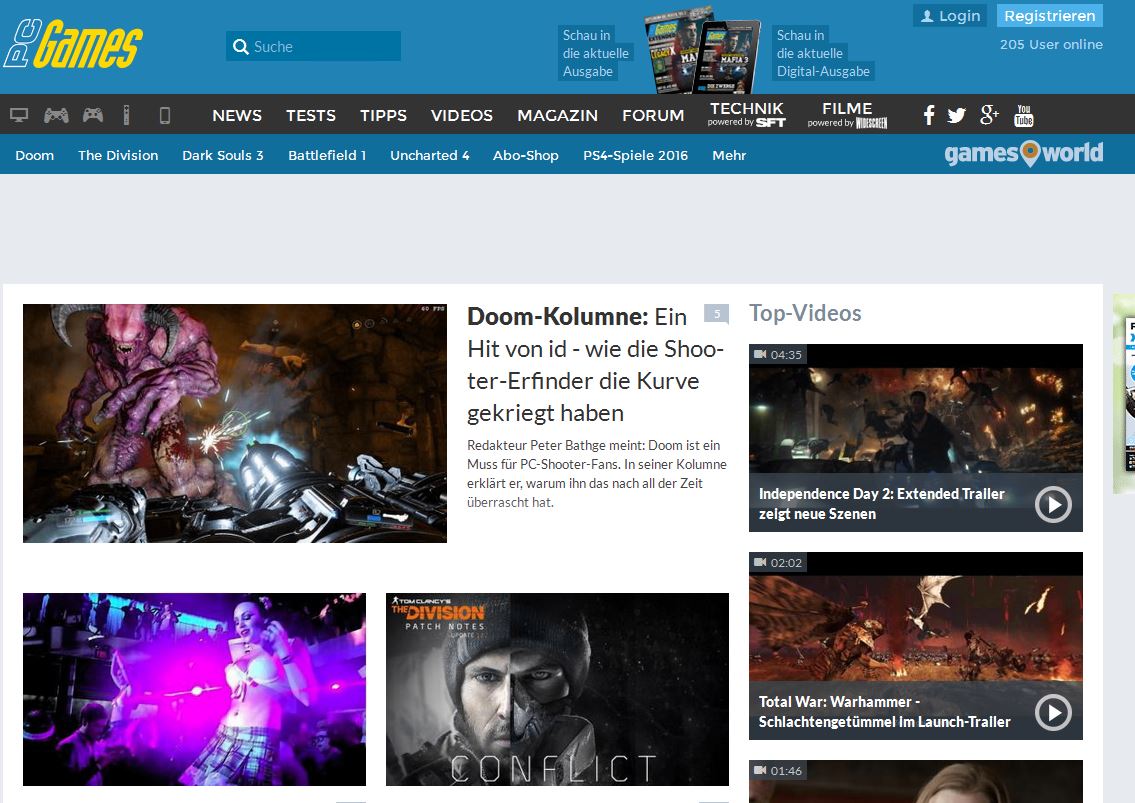
Task: Open the purple nightclub dancer thumbnail
Action: coord(194,689)
